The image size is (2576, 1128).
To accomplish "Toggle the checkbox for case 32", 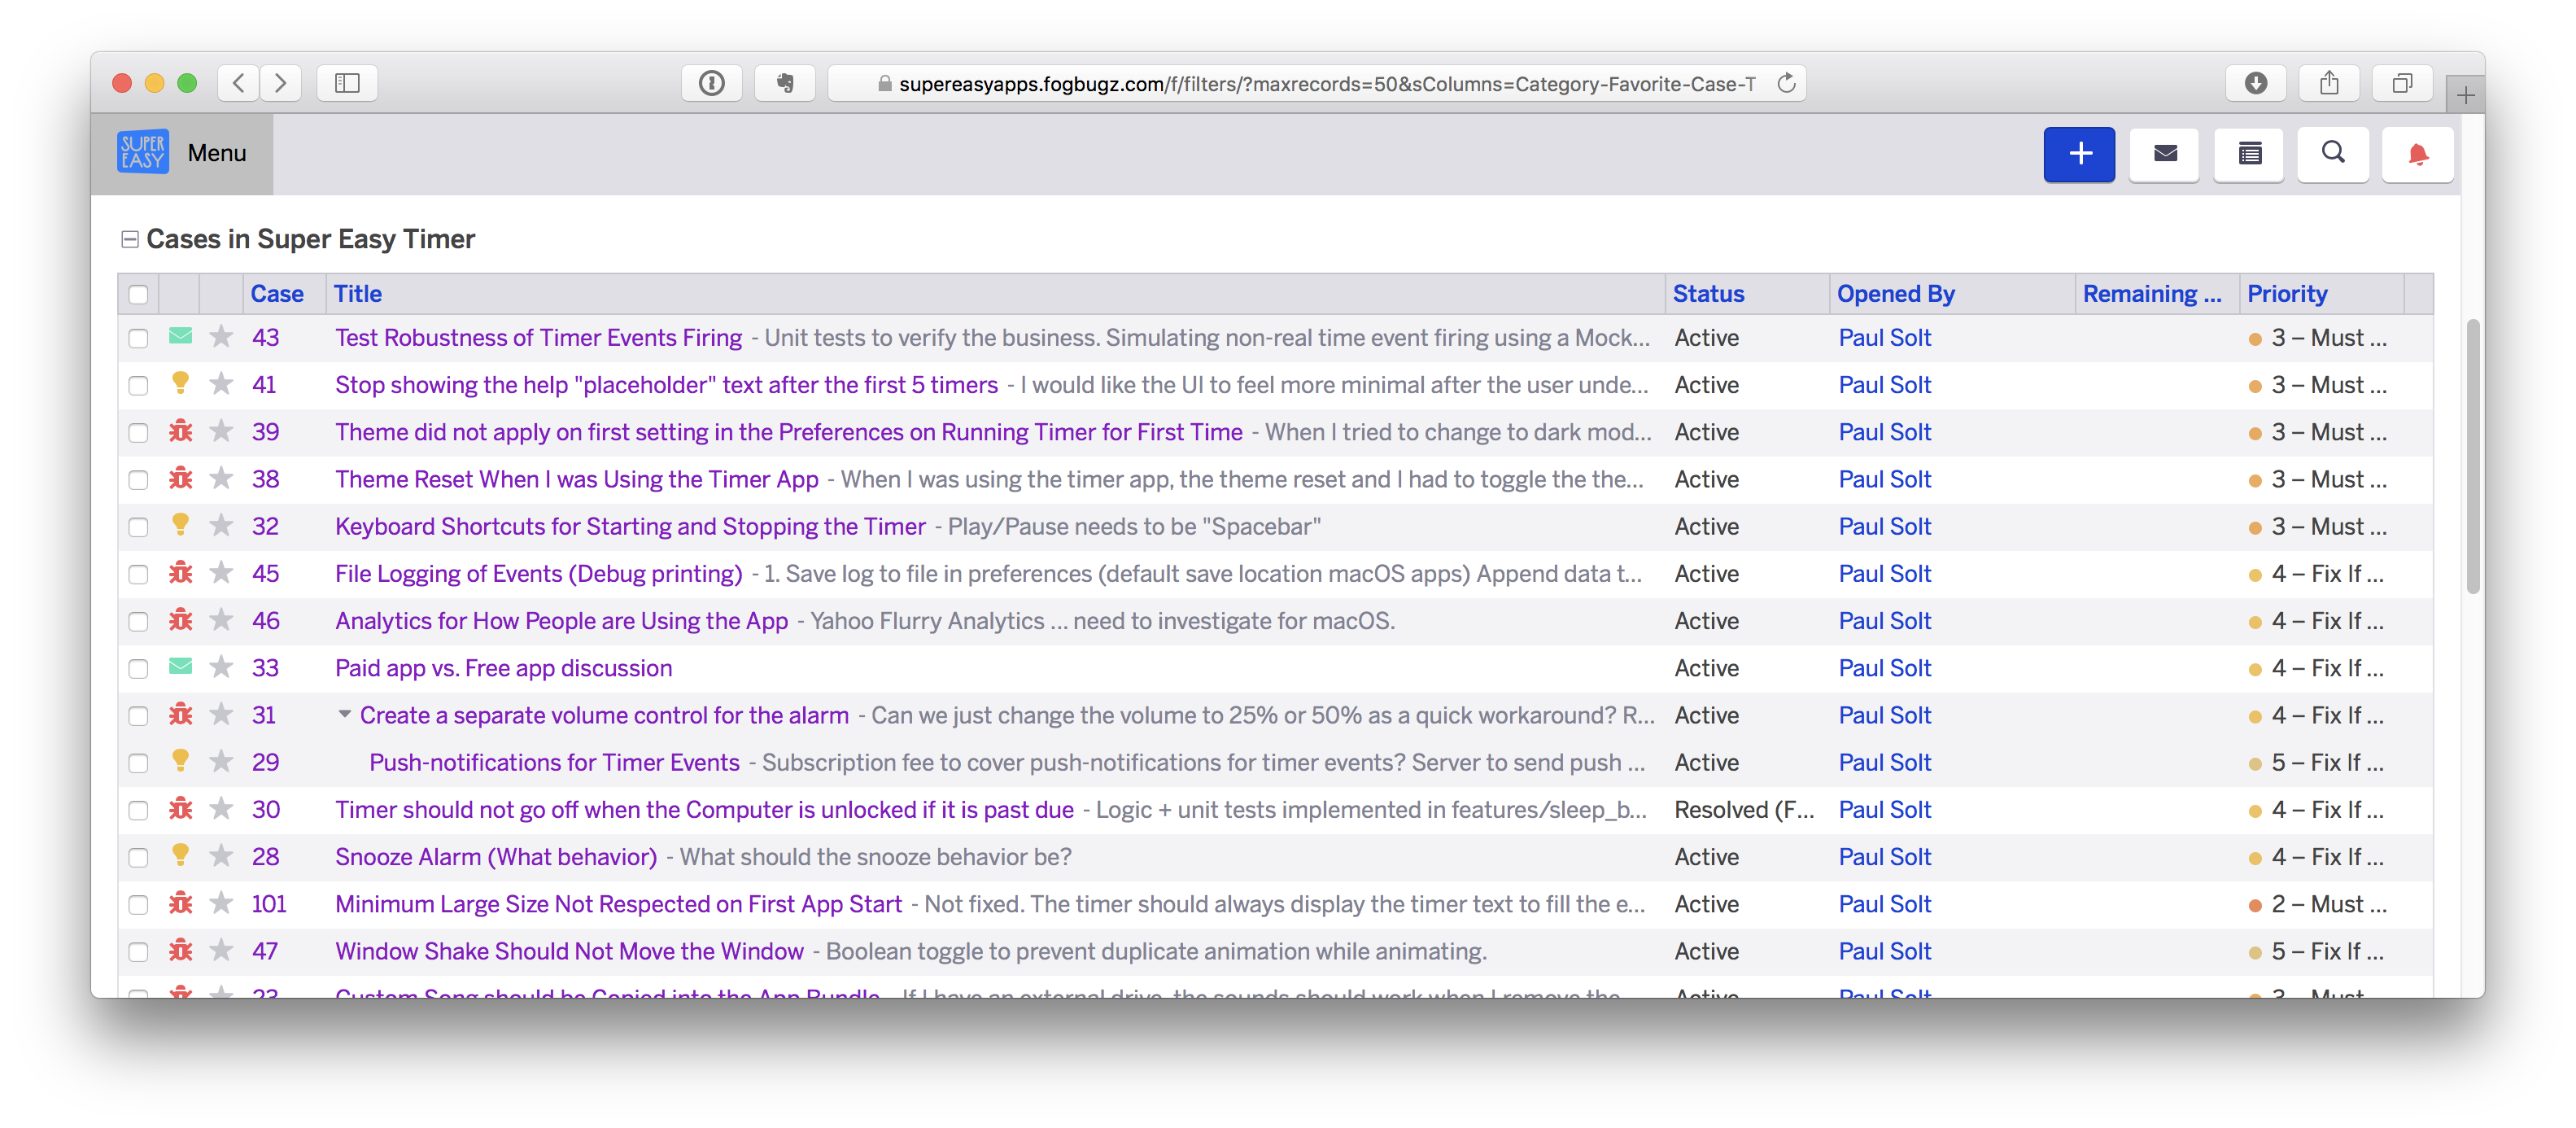I will (x=138, y=527).
